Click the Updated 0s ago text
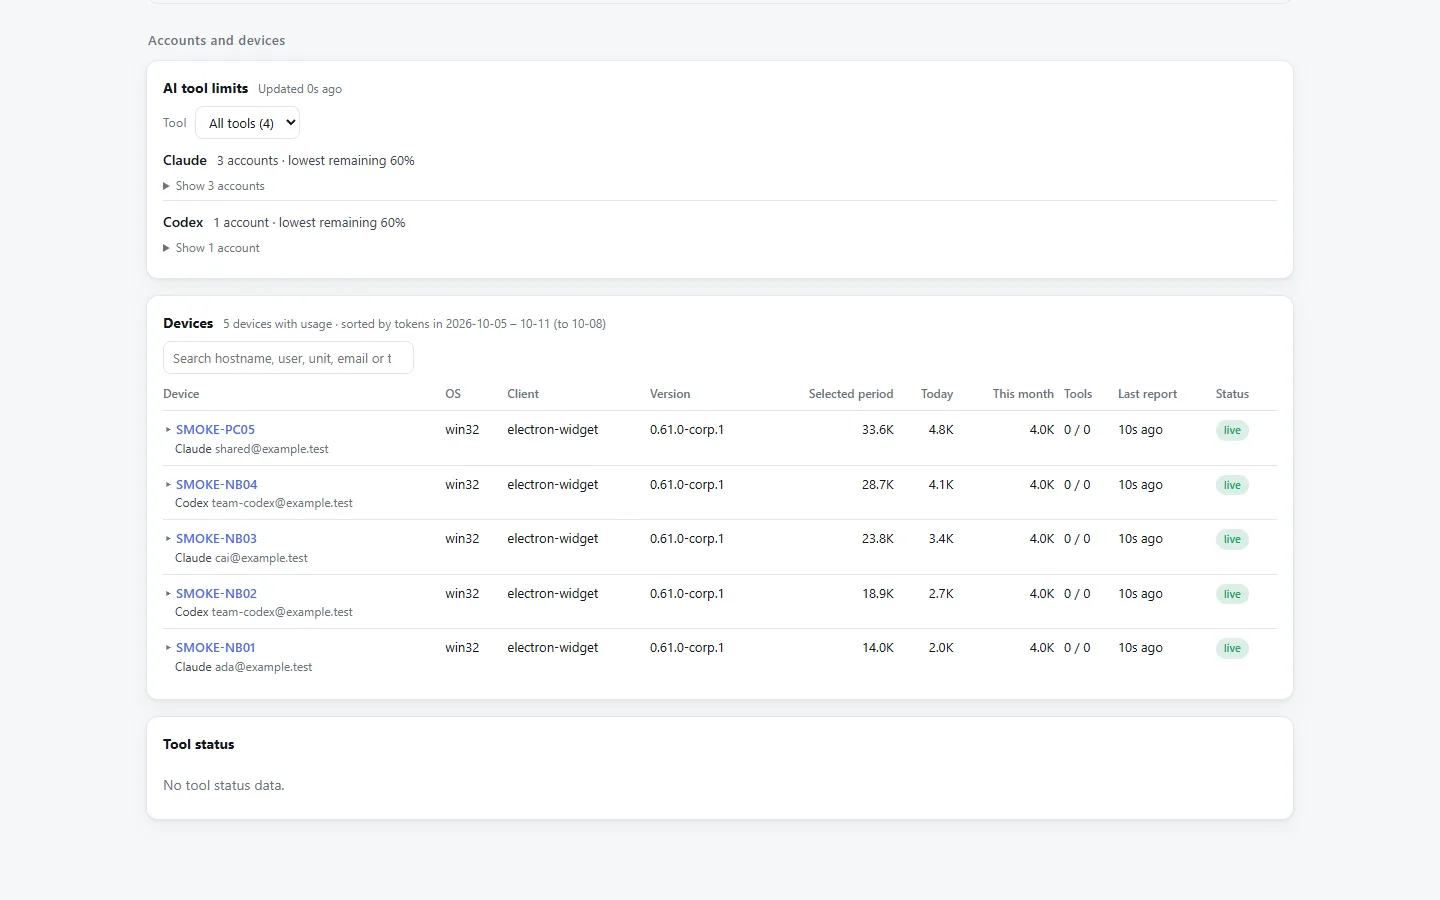 click(300, 89)
